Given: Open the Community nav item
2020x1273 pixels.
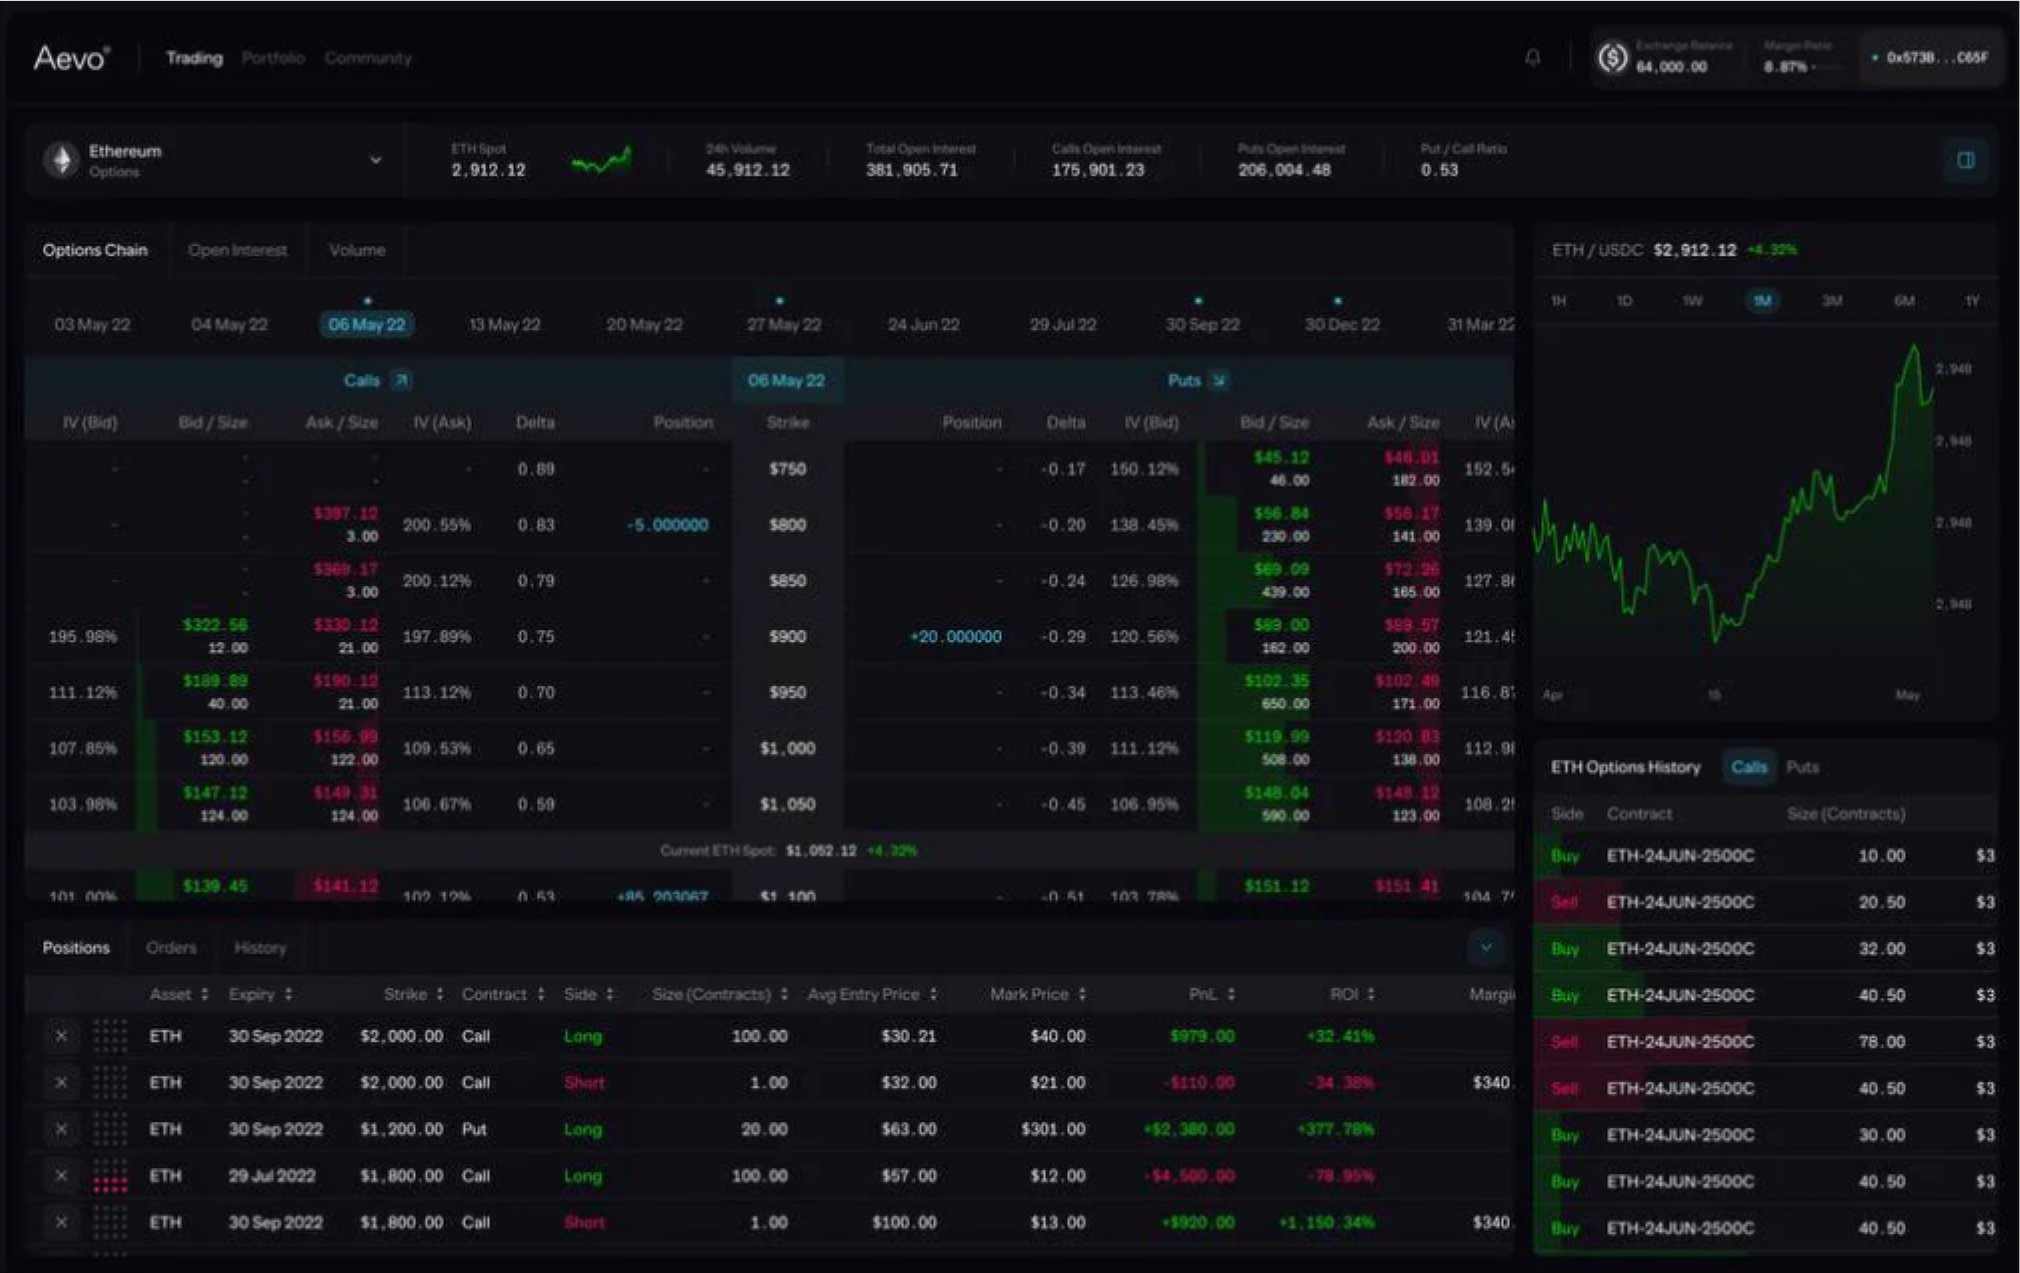Looking at the screenshot, I should (x=368, y=58).
